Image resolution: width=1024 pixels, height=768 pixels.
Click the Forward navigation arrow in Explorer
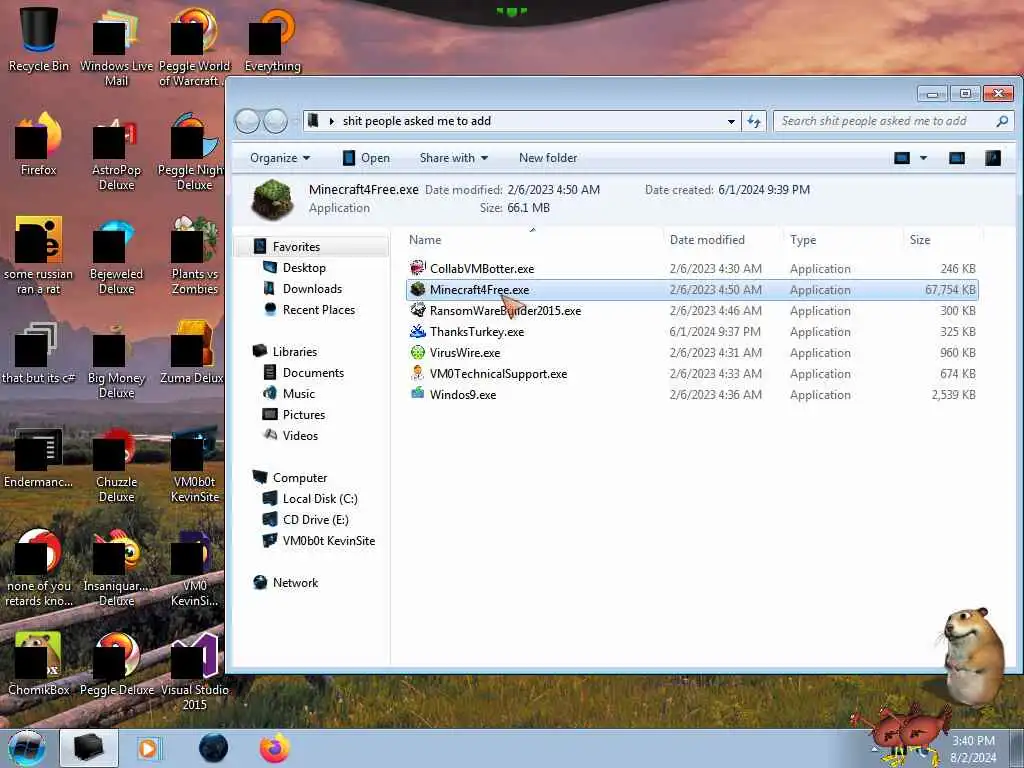(275, 121)
